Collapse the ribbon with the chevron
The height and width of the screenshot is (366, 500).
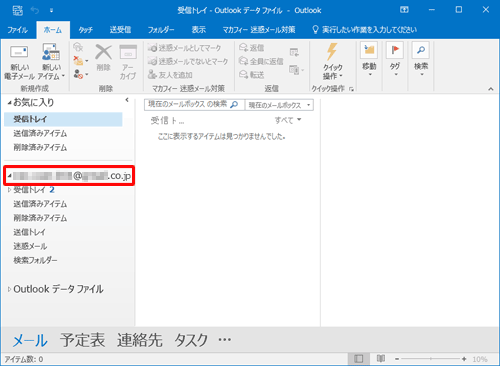[491, 89]
